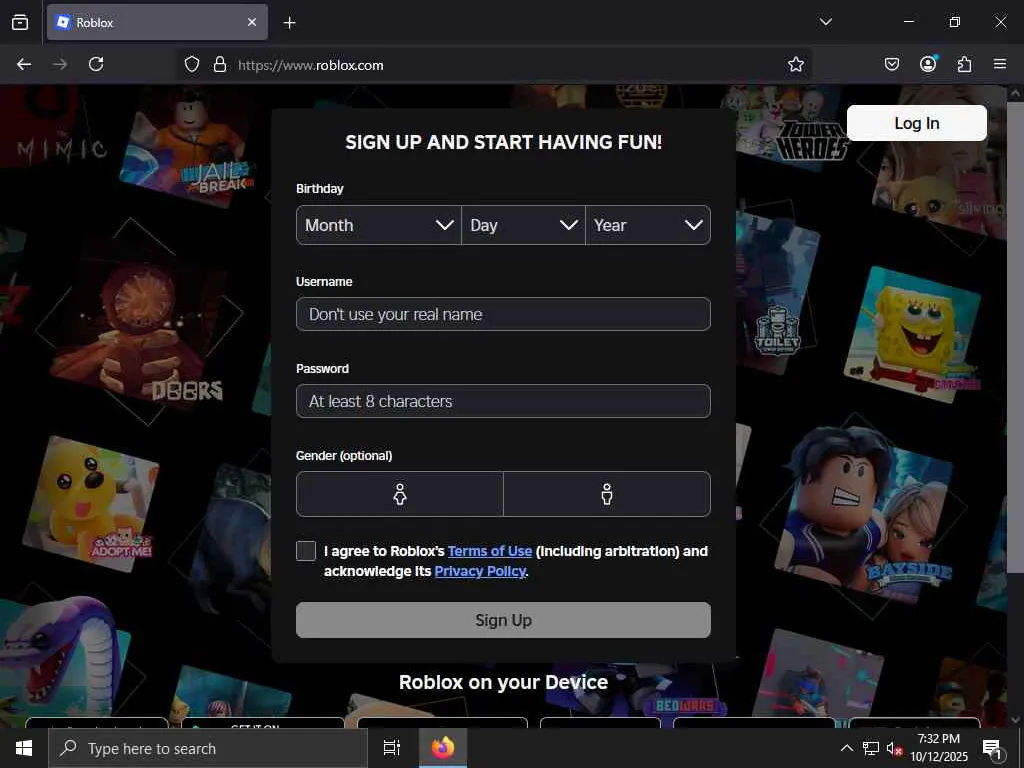Check the agree to terms checkbox
This screenshot has height=768, width=1024.
[x=306, y=551]
